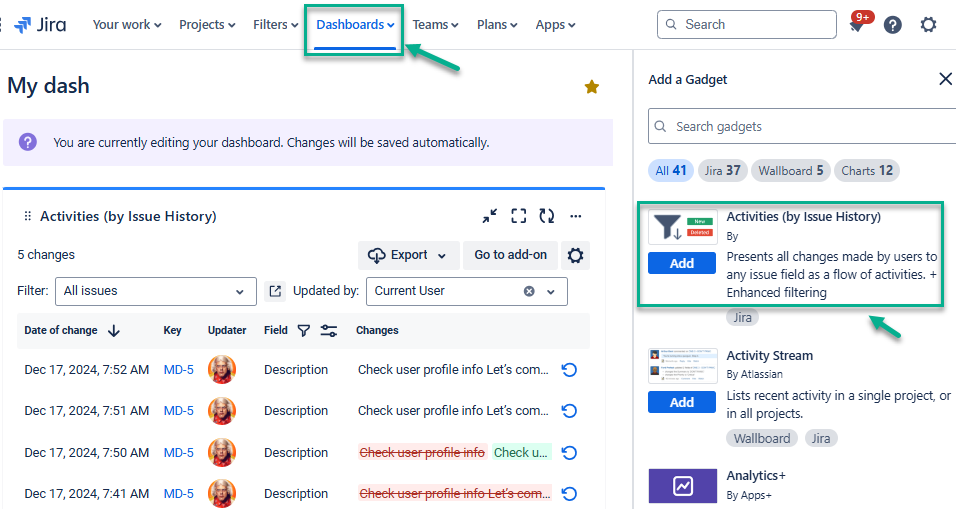The width and height of the screenshot is (956, 509).
Task: Toggle the dashboard star favorite
Action: coord(591,87)
